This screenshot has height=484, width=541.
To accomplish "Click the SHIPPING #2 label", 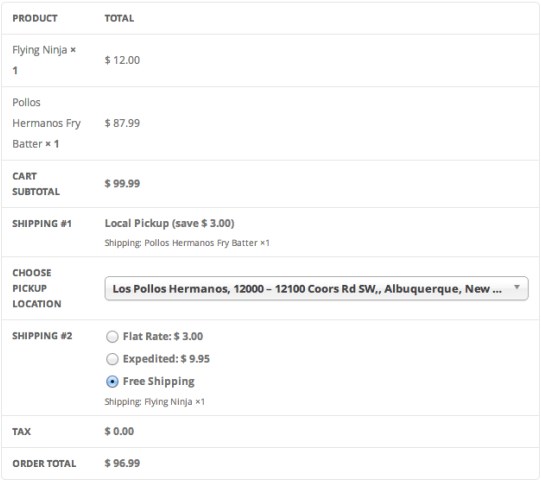I will [42, 336].
